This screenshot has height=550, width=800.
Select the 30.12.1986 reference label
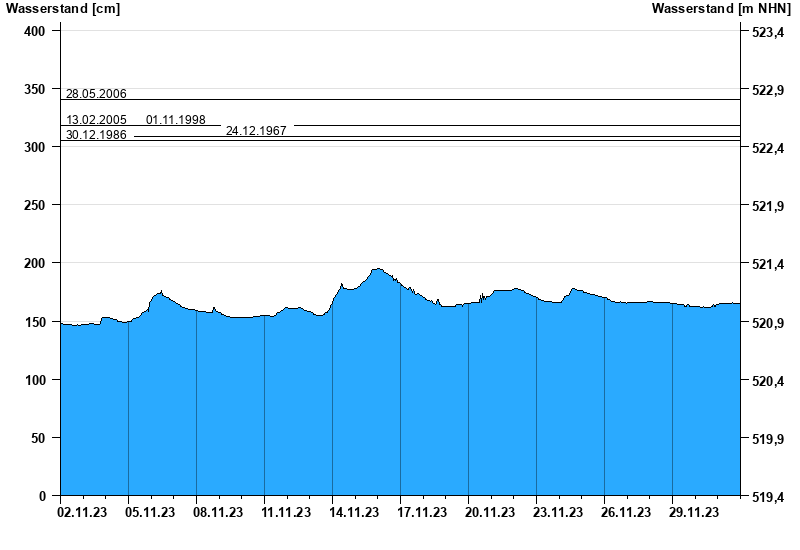(96, 135)
